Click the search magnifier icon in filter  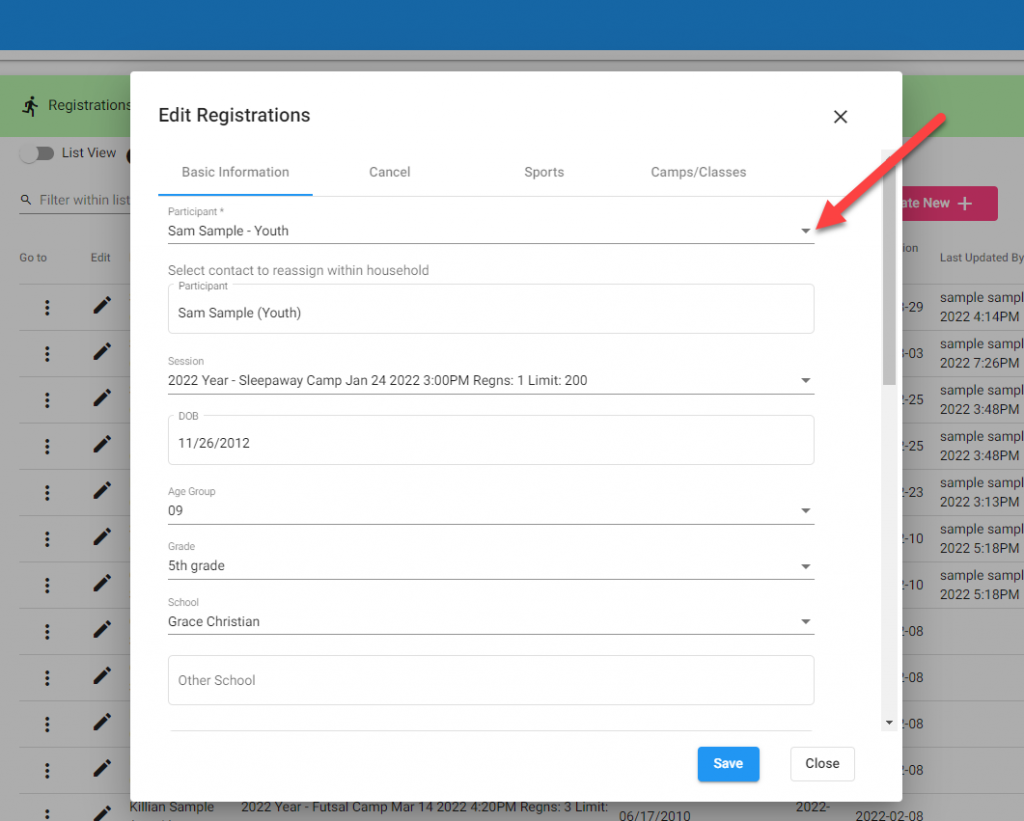click(26, 200)
